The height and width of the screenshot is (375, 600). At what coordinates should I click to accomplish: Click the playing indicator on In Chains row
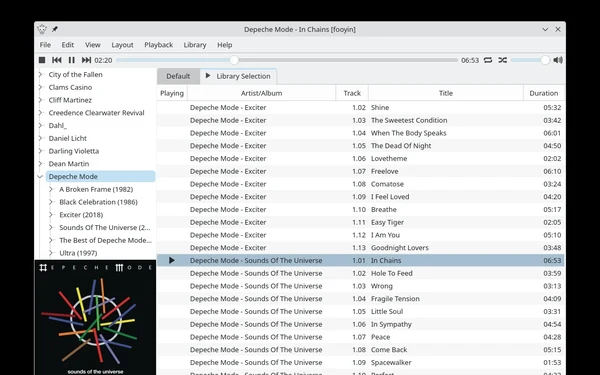pyautogui.click(x=172, y=261)
